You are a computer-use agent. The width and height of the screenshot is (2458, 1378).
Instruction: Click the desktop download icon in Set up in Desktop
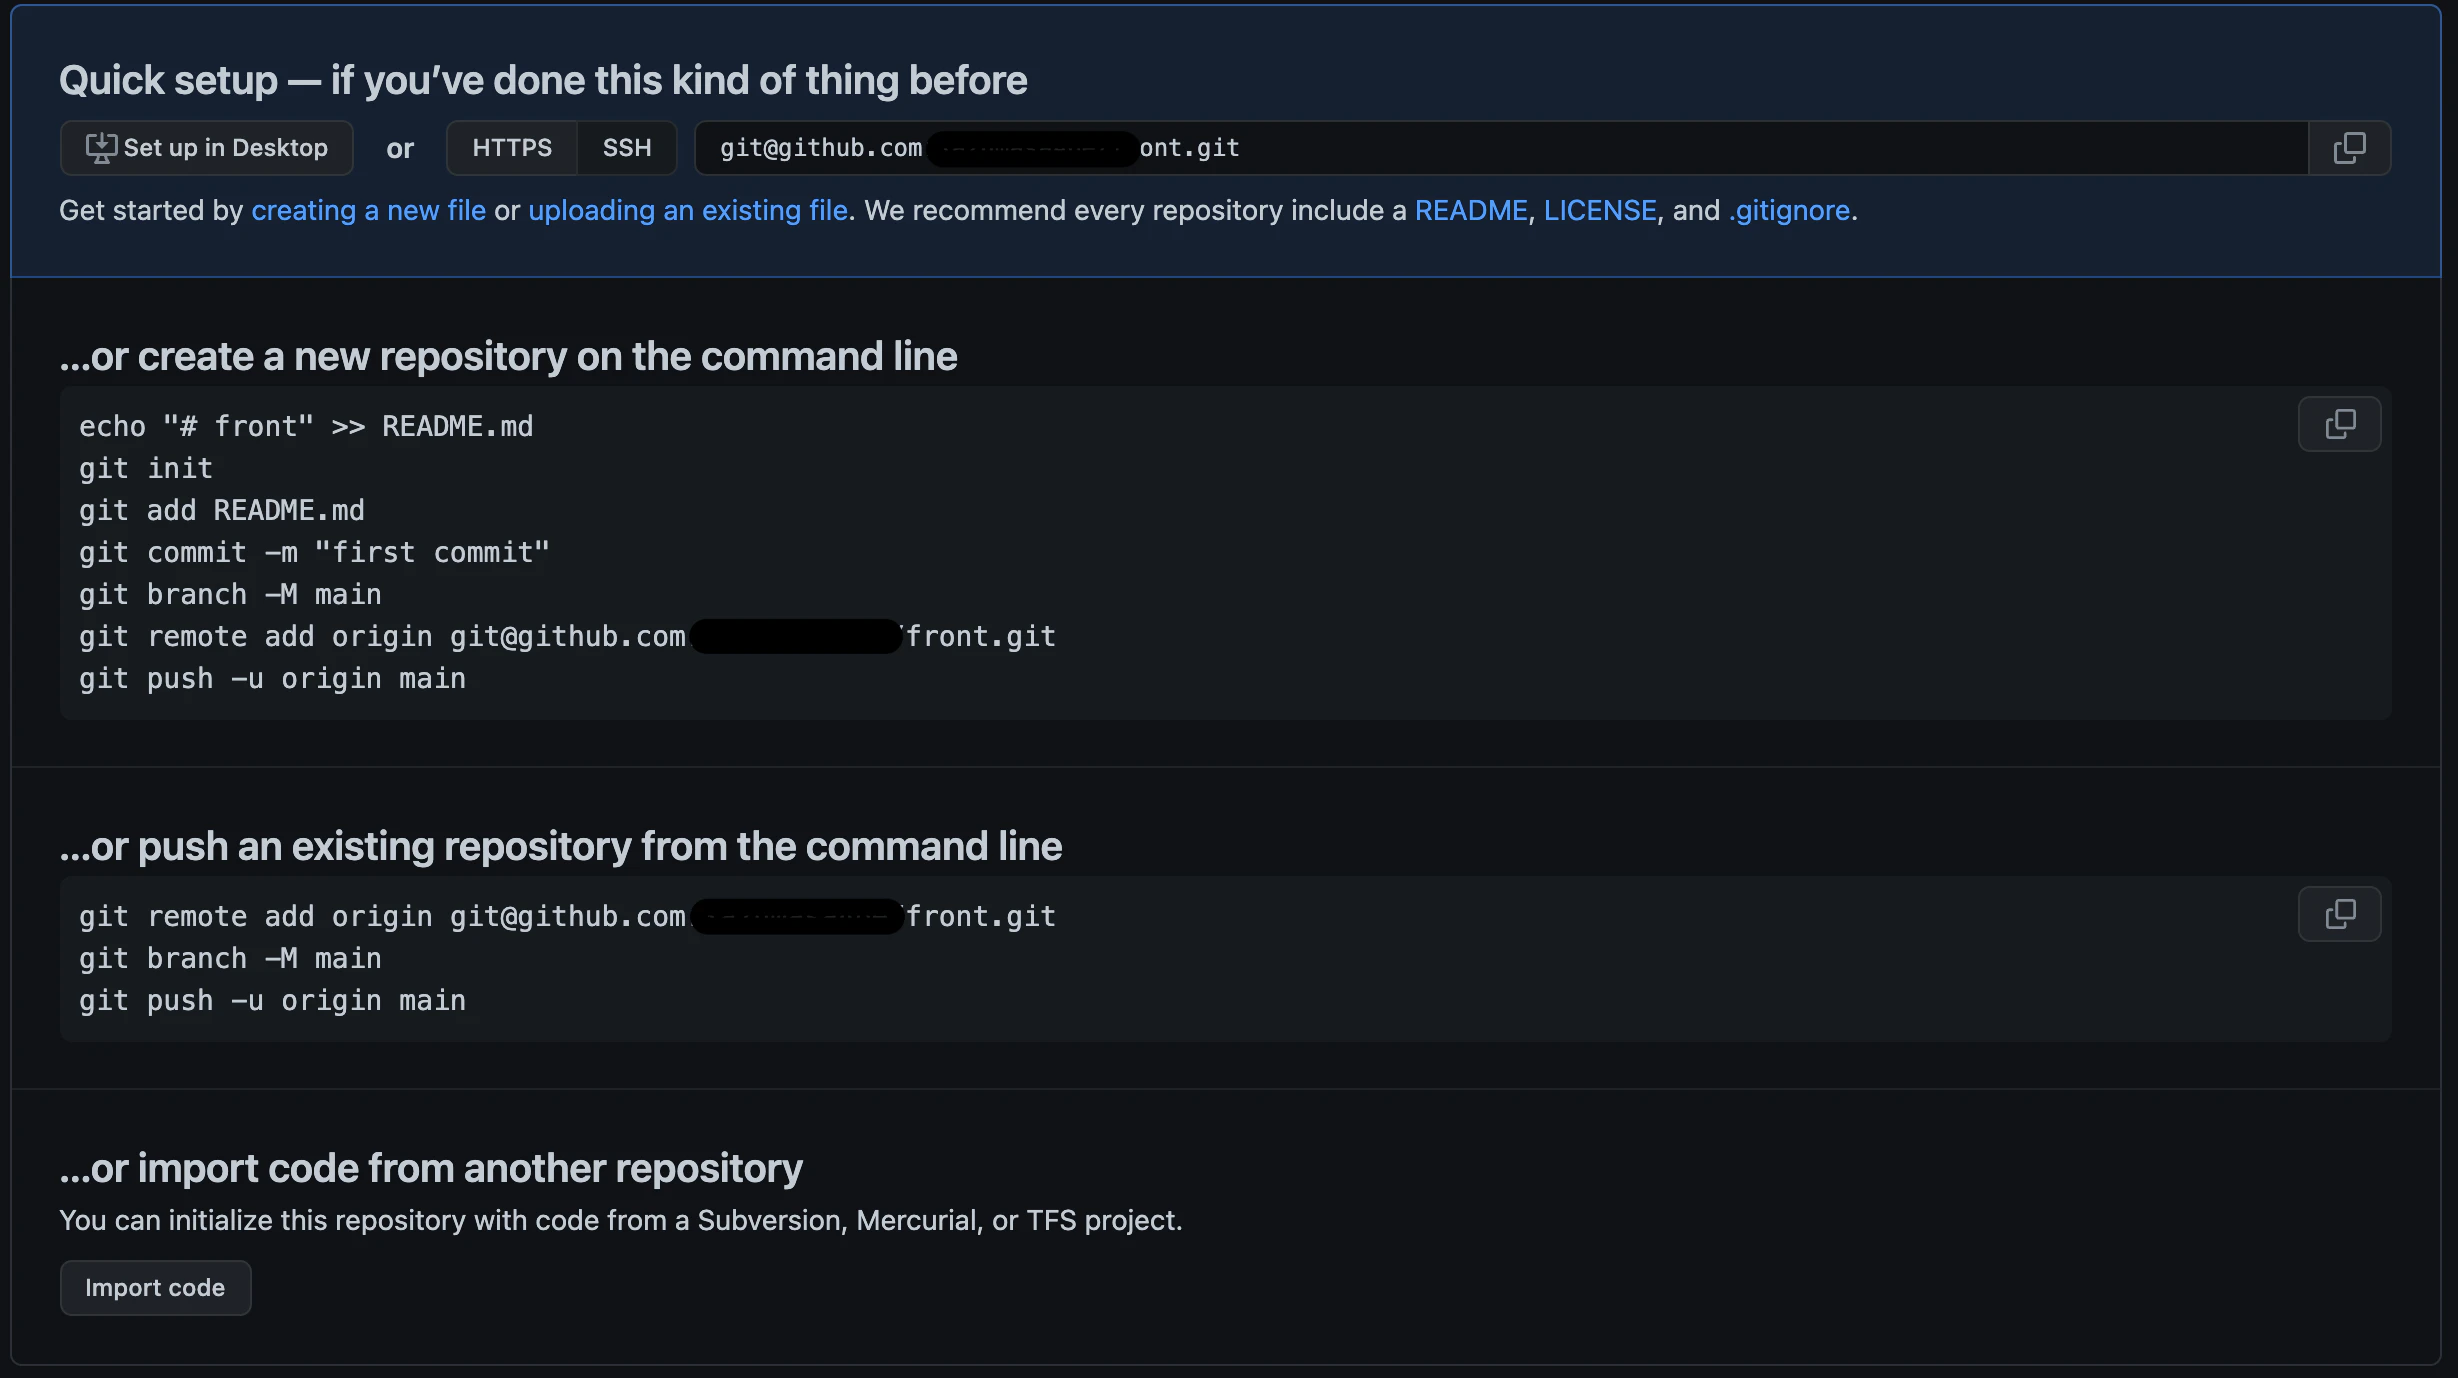click(x=101, y=148)
